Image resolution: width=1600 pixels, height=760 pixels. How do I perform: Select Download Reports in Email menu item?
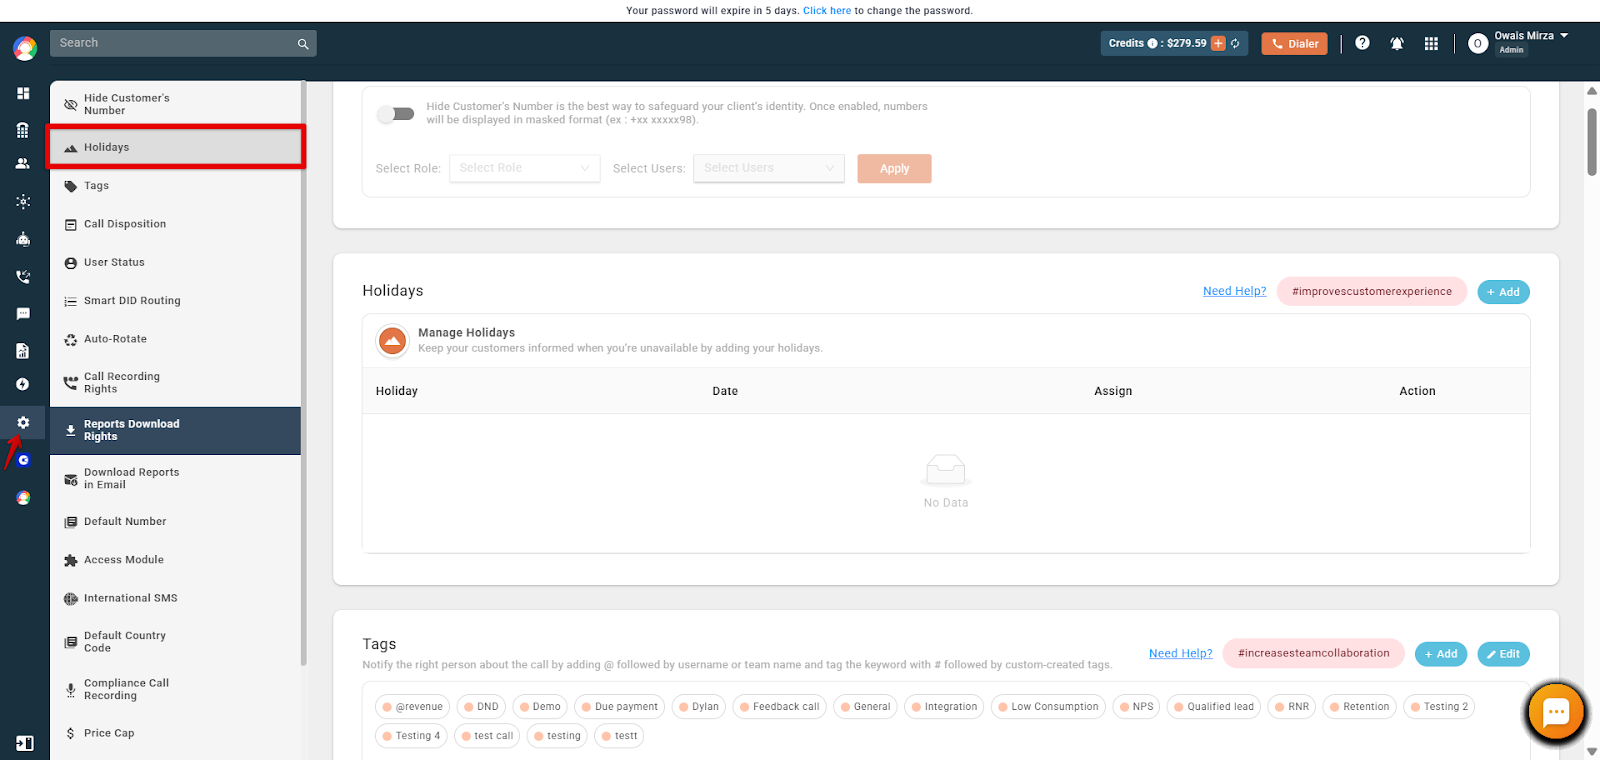pyautogui.click(x=175, y=478)
